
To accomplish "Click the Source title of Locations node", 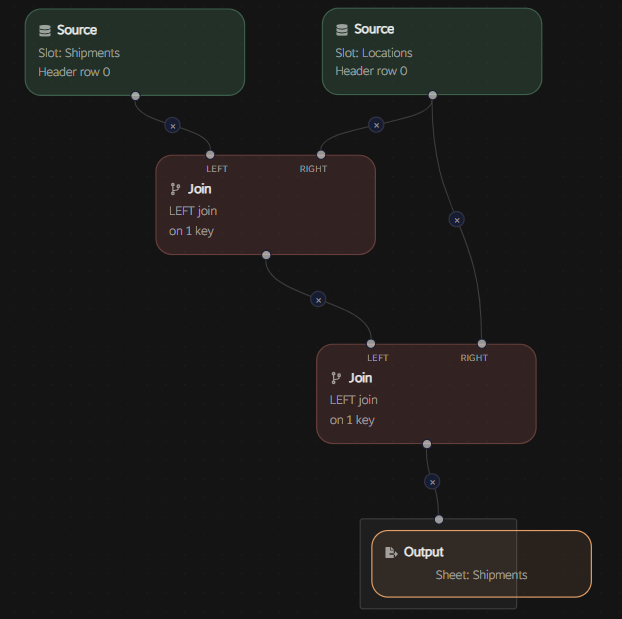I will (x=374, y=29).
